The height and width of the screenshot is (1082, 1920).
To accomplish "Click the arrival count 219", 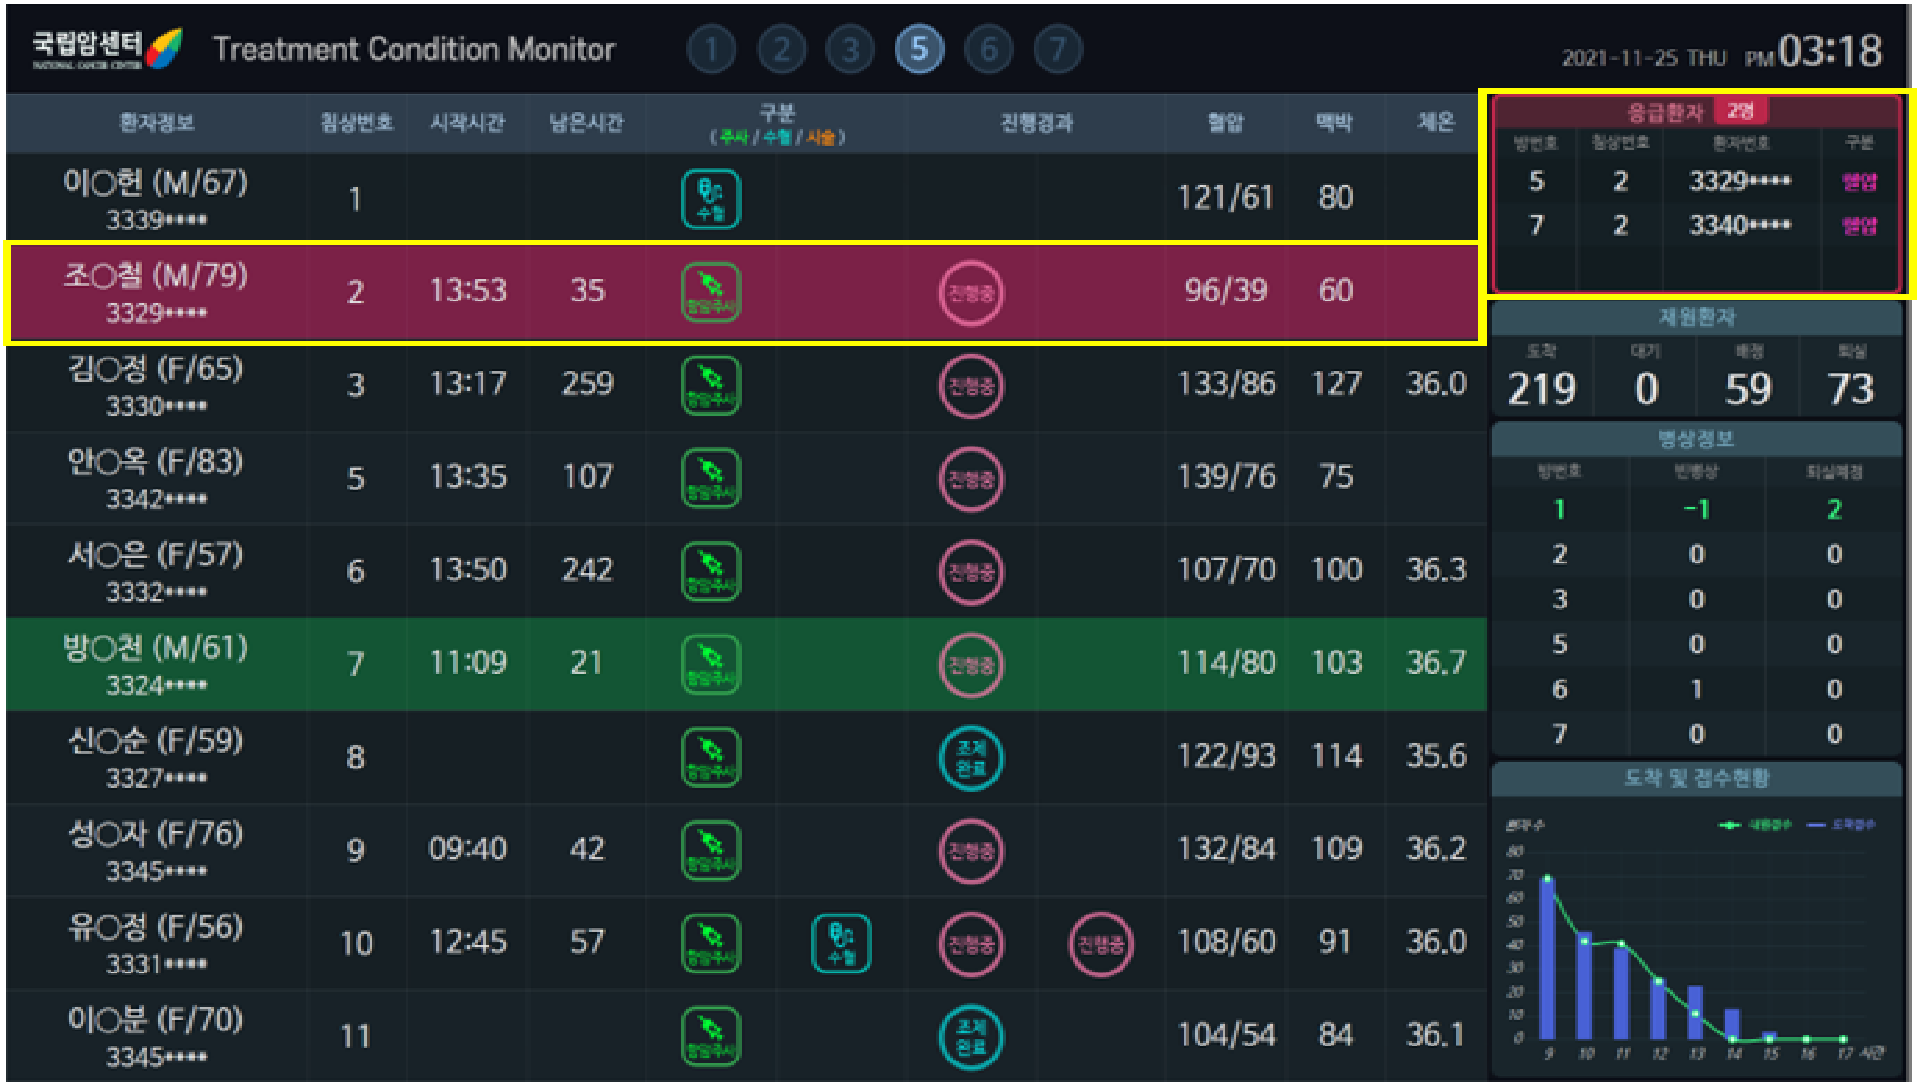I will [1541, 388].
